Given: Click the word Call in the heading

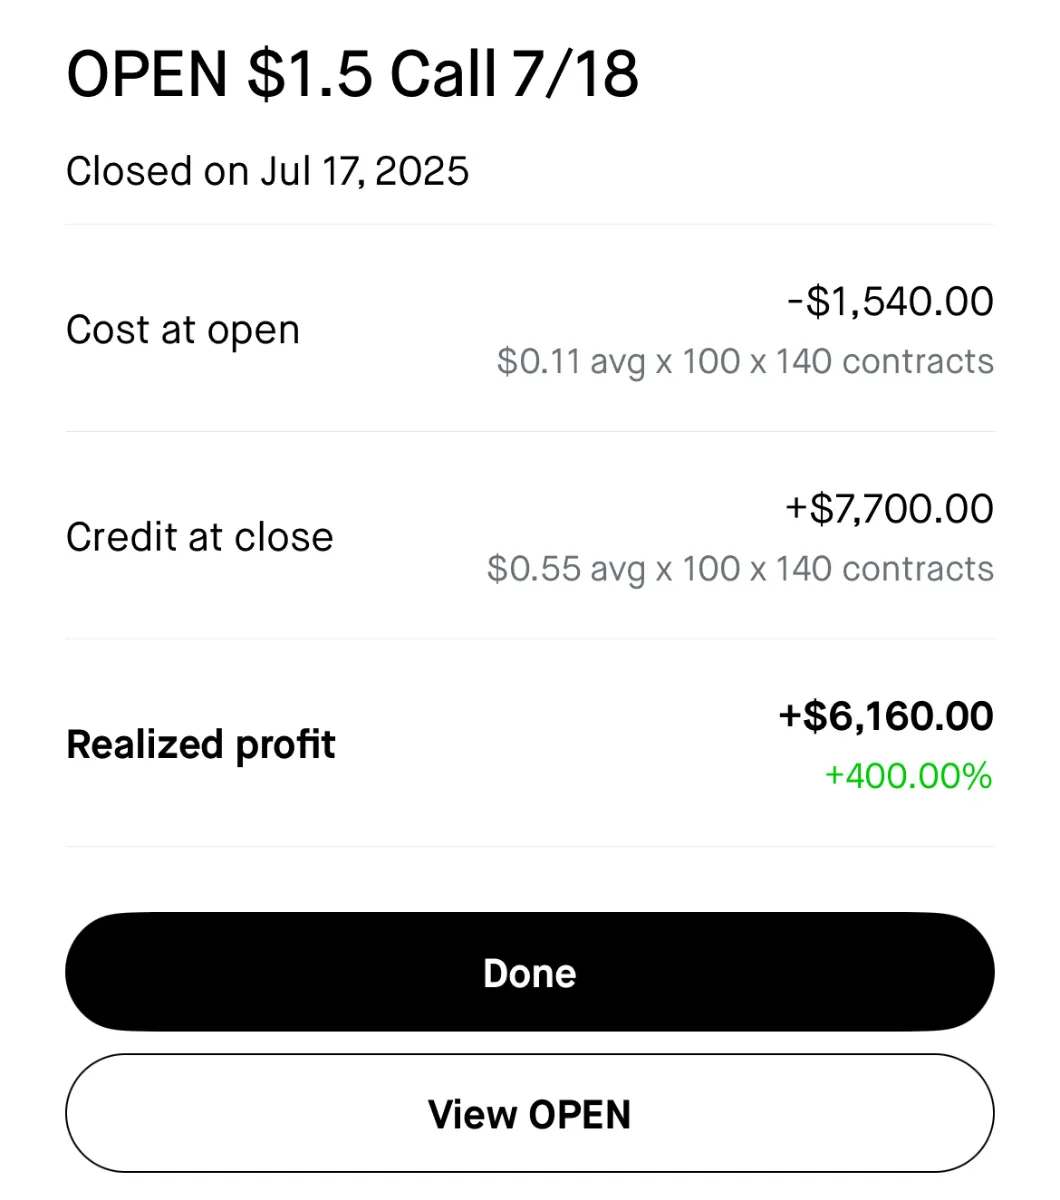Looking at the screenshot, I should click(x=443, y=74).
